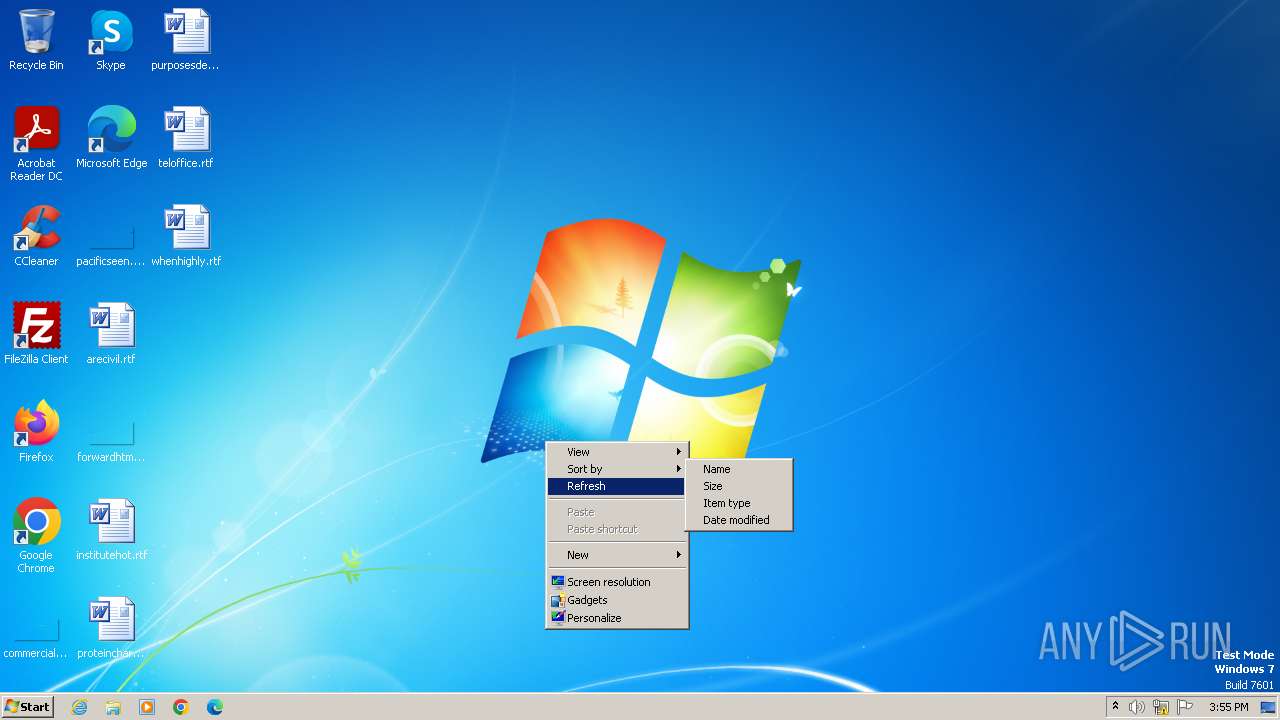Select the institutehot.rtf document icon
This screenshot has height=720, width=1280.
pos(111,530)
